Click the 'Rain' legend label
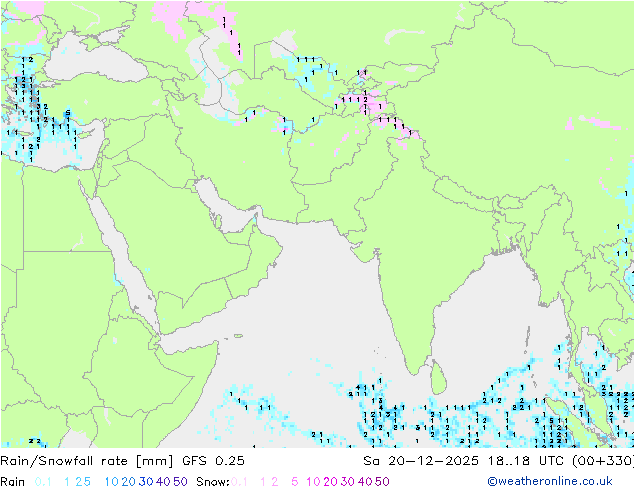Viewport: 634px width, 490px height. pos(13,482)
